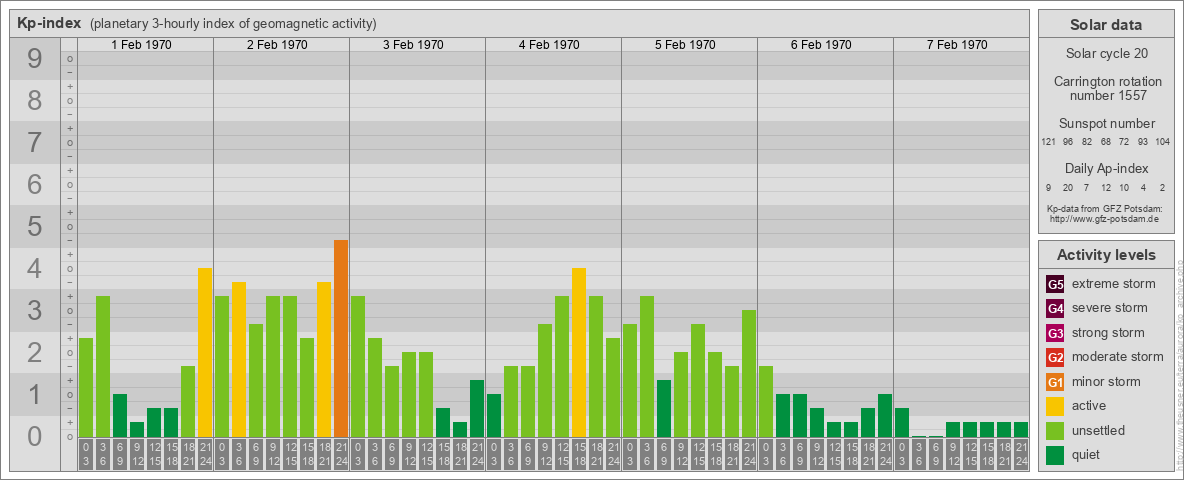Click the minor storm legend label
Image resolution: width=1184 pixels, height=480 pixels.
pyautogui.click(x=1106, y=381)
